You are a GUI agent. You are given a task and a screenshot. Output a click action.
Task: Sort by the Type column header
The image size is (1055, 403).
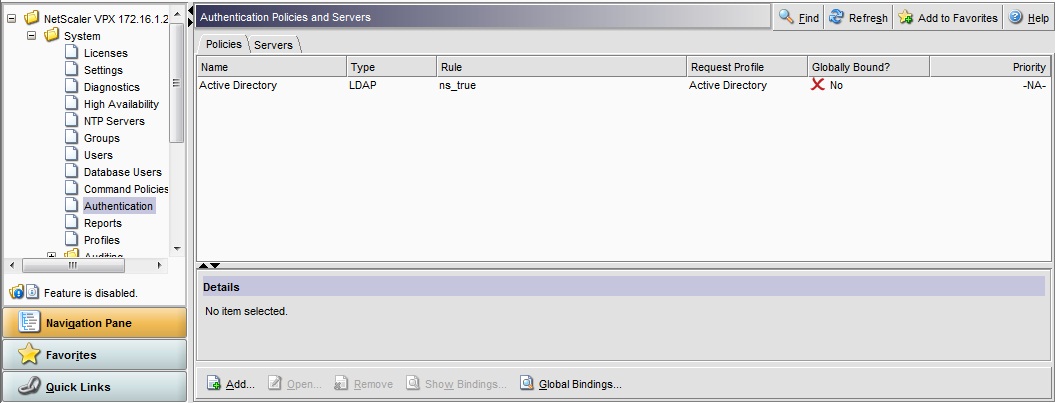[x=392, y=67]
